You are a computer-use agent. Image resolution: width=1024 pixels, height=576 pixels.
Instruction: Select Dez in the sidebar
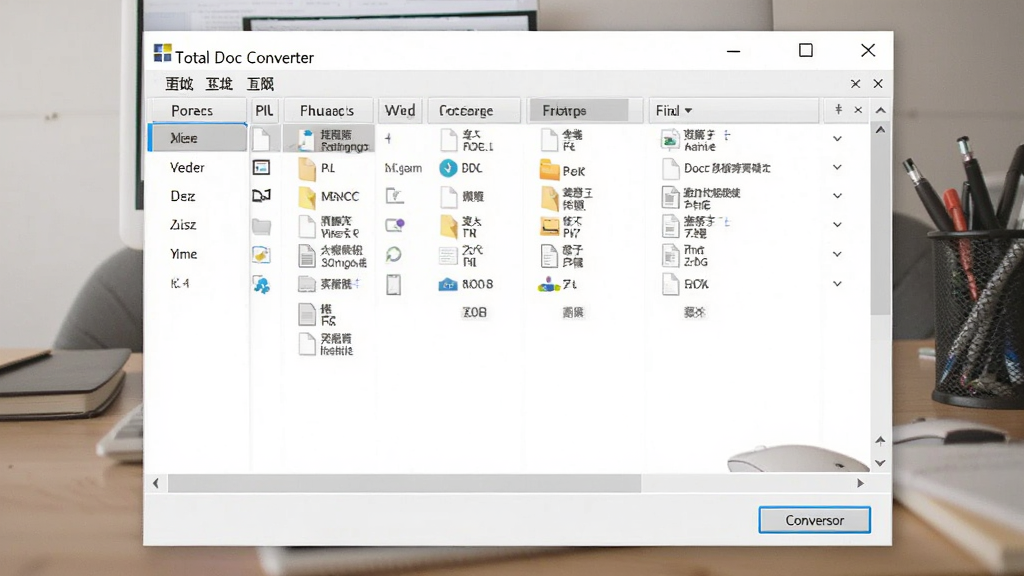183,196
